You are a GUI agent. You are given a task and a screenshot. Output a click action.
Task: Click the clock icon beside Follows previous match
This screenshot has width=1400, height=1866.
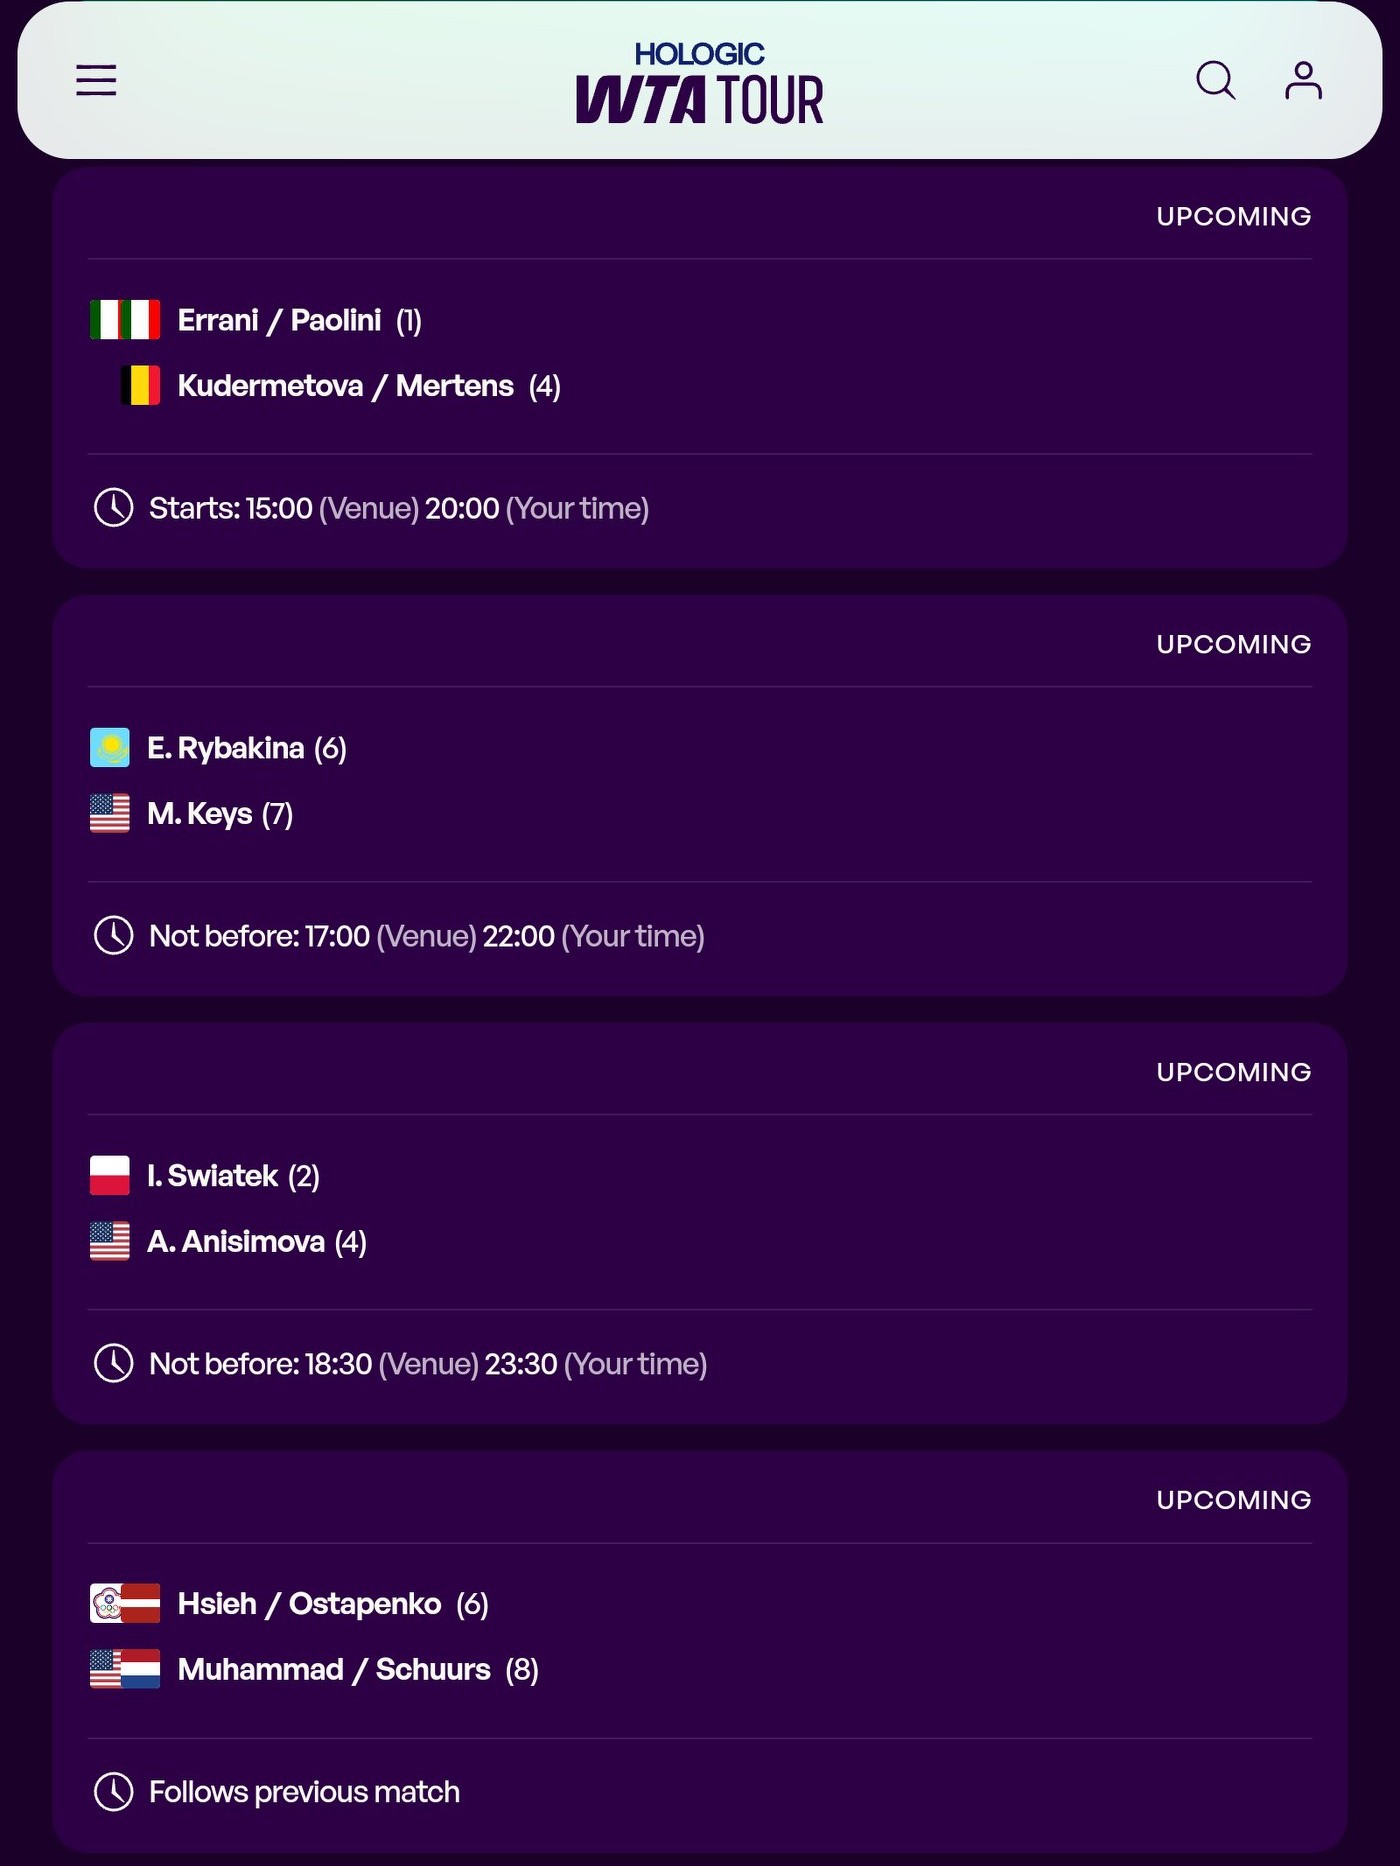click(113, 1792)
